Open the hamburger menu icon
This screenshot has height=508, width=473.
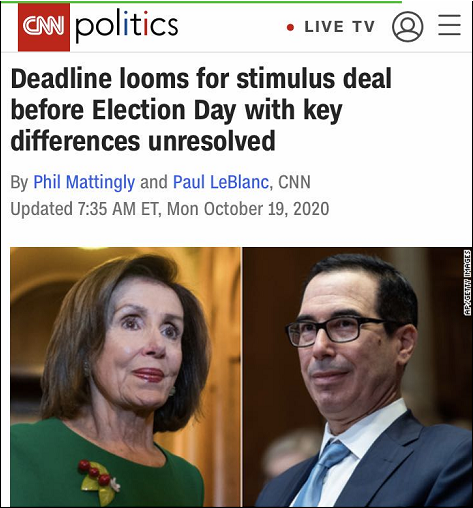(x=449, y=25)
